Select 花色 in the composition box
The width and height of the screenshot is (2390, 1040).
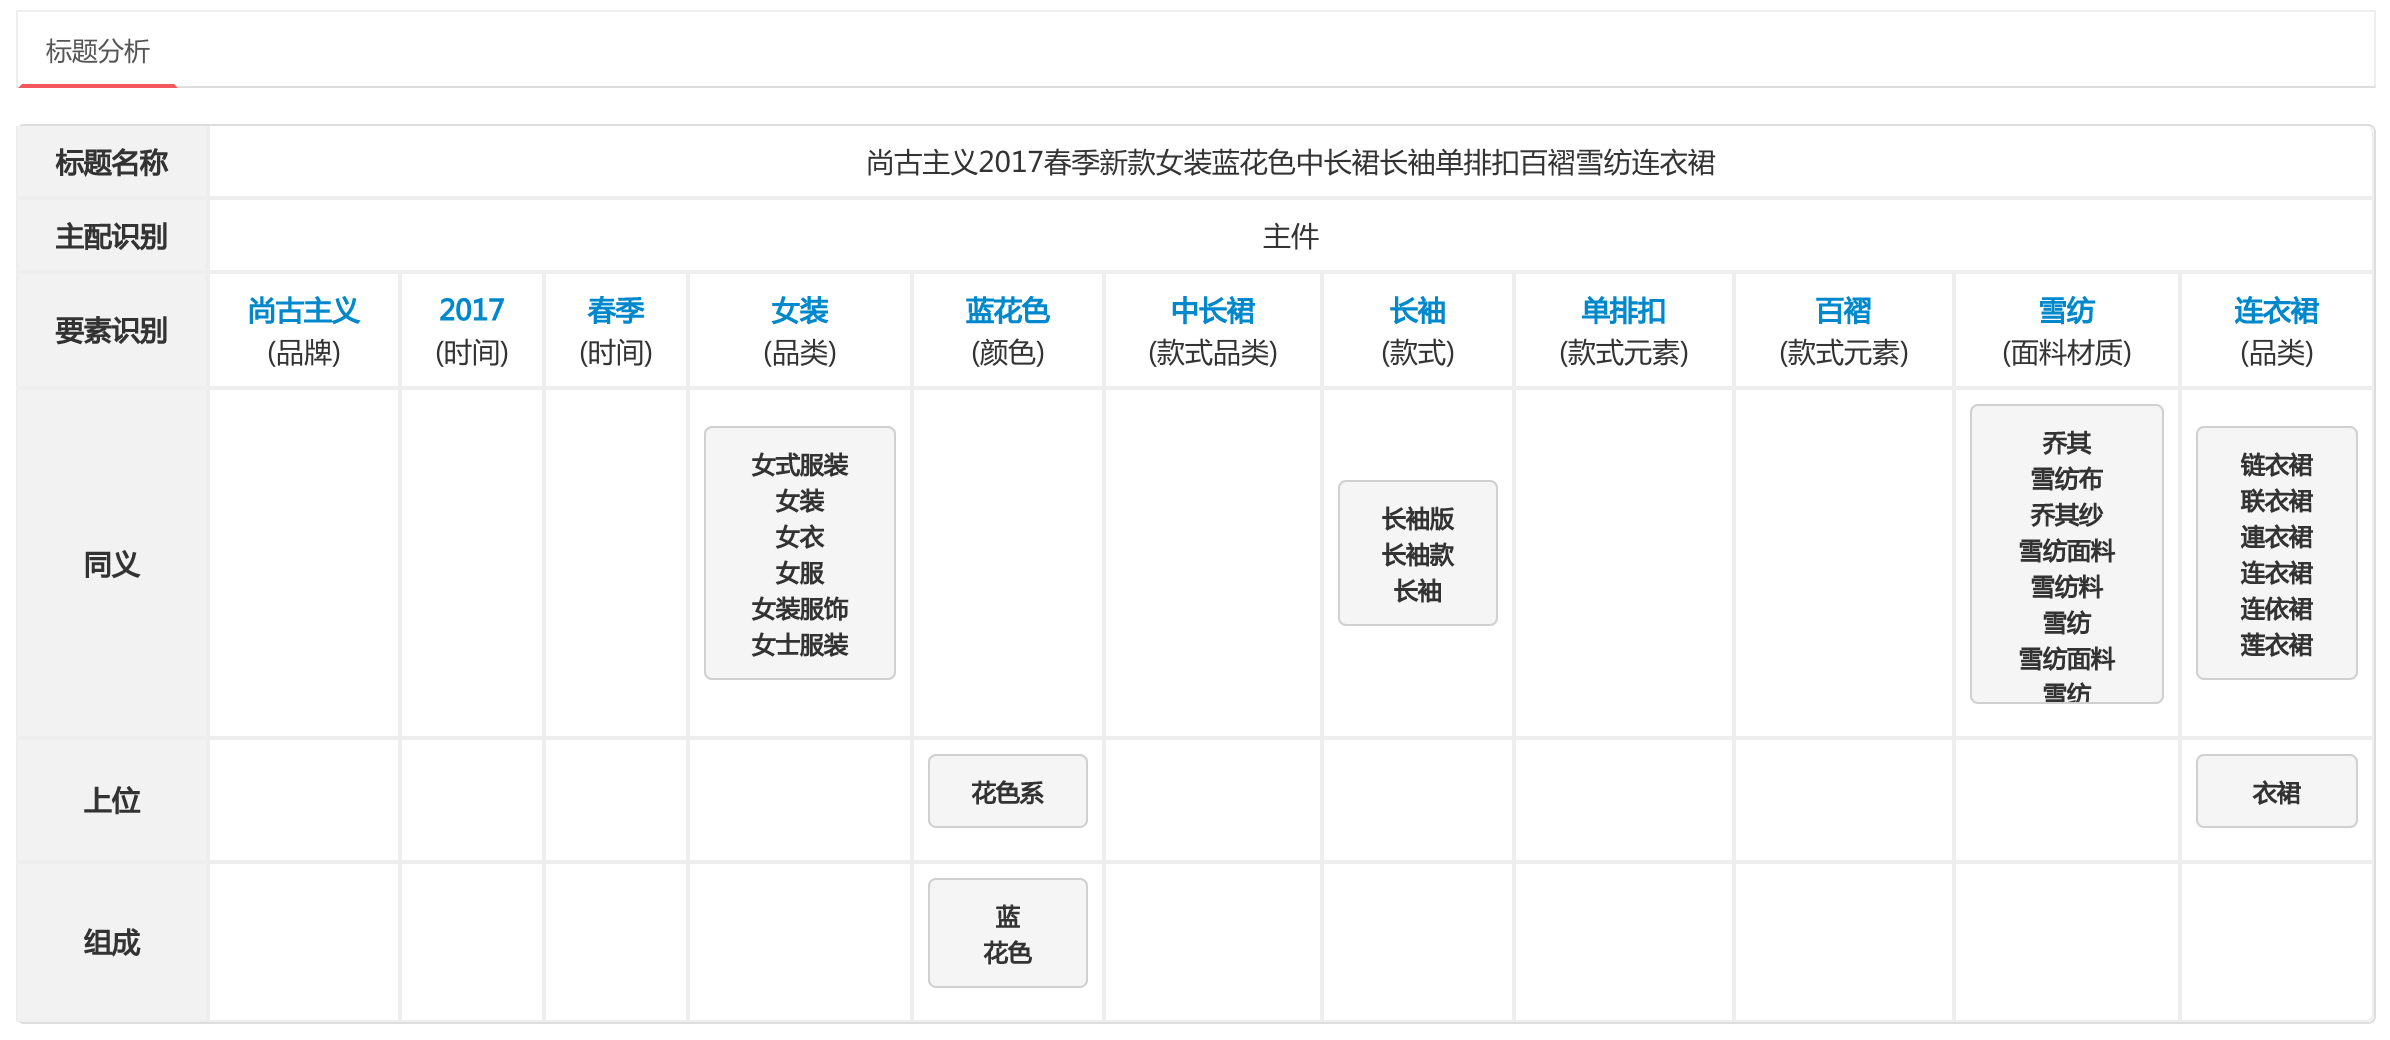(x=1008, y=953)
